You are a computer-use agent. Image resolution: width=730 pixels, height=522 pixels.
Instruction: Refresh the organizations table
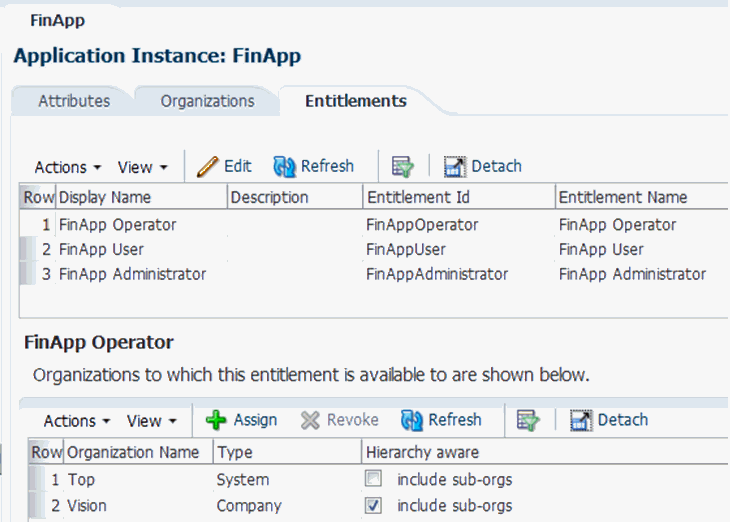coord(441,420)
